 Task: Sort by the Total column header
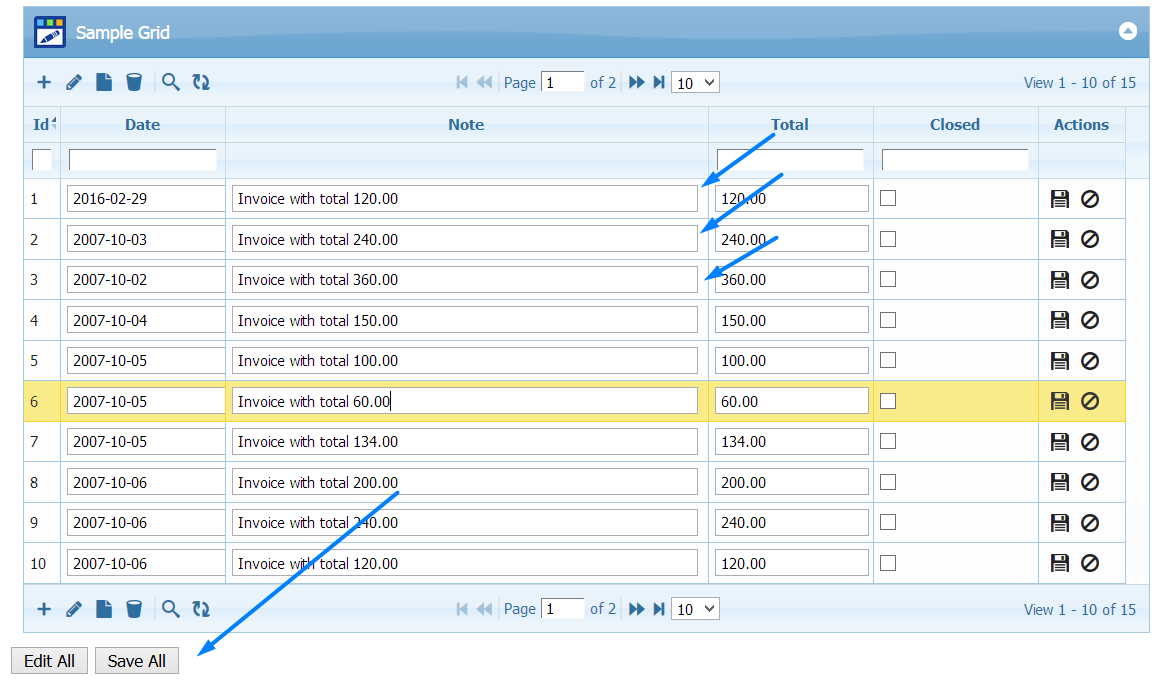[790, 125]
